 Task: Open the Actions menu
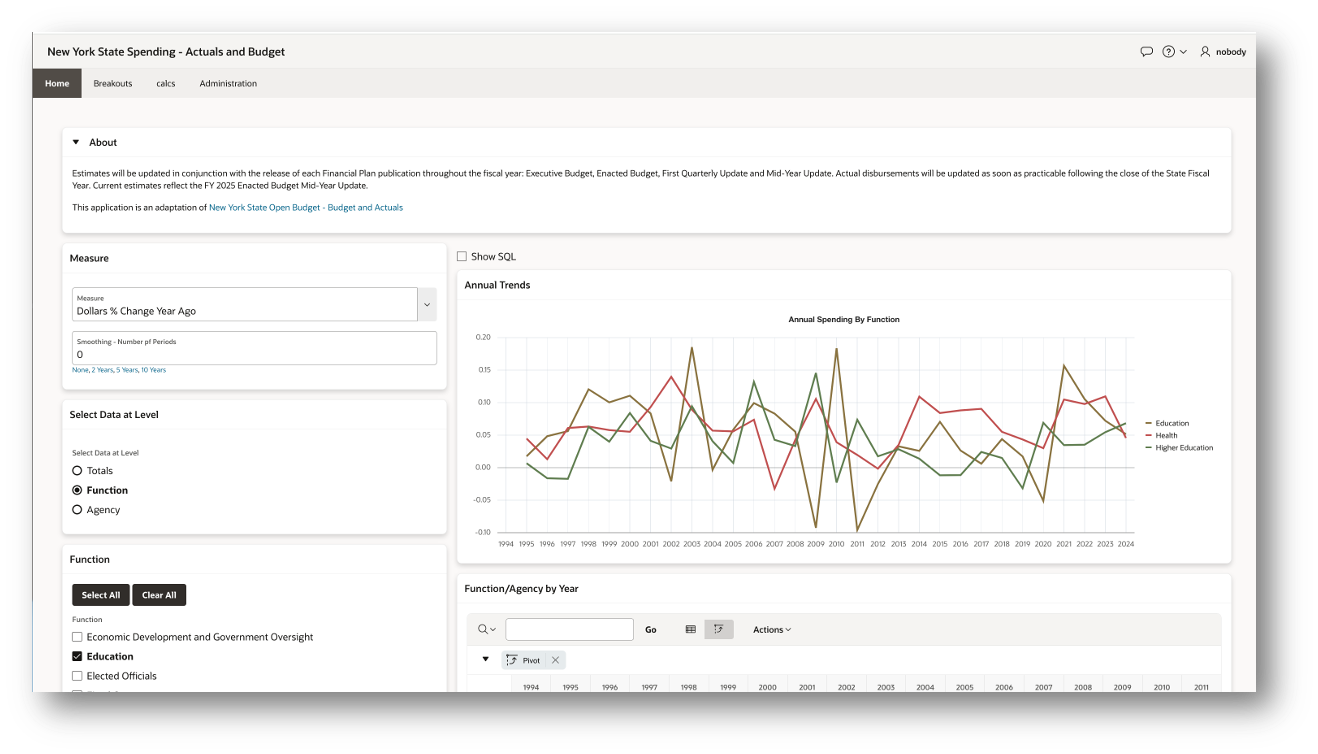click(x=772, y=629)
